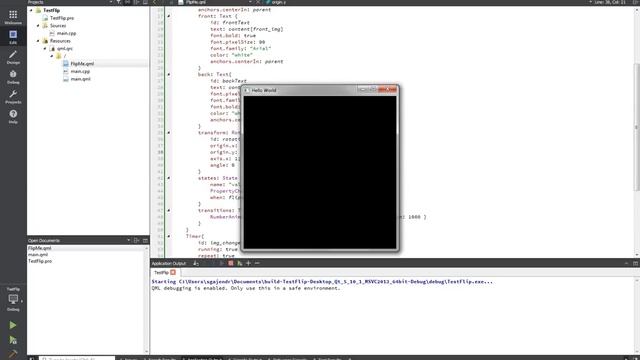Open the Welcome mode
The image size is (640, 360).
[x=13, y=17]
